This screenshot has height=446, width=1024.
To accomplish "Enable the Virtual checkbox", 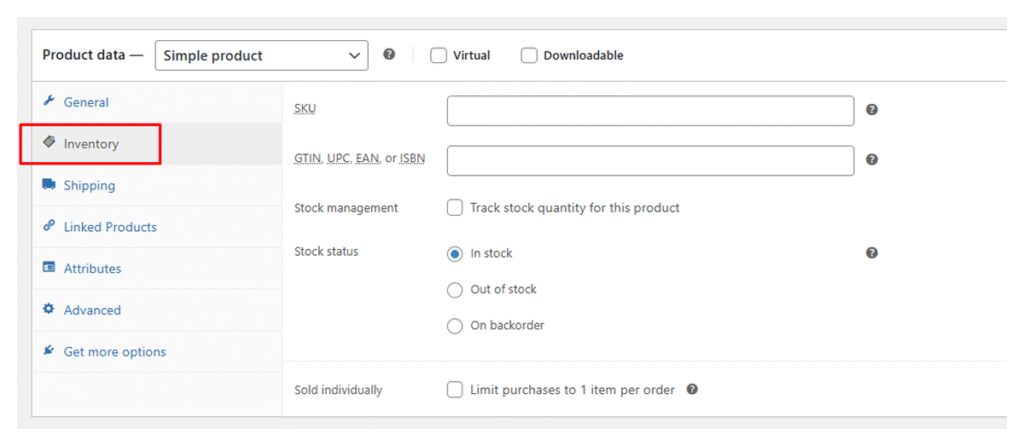I will click(x=438, y=56).
